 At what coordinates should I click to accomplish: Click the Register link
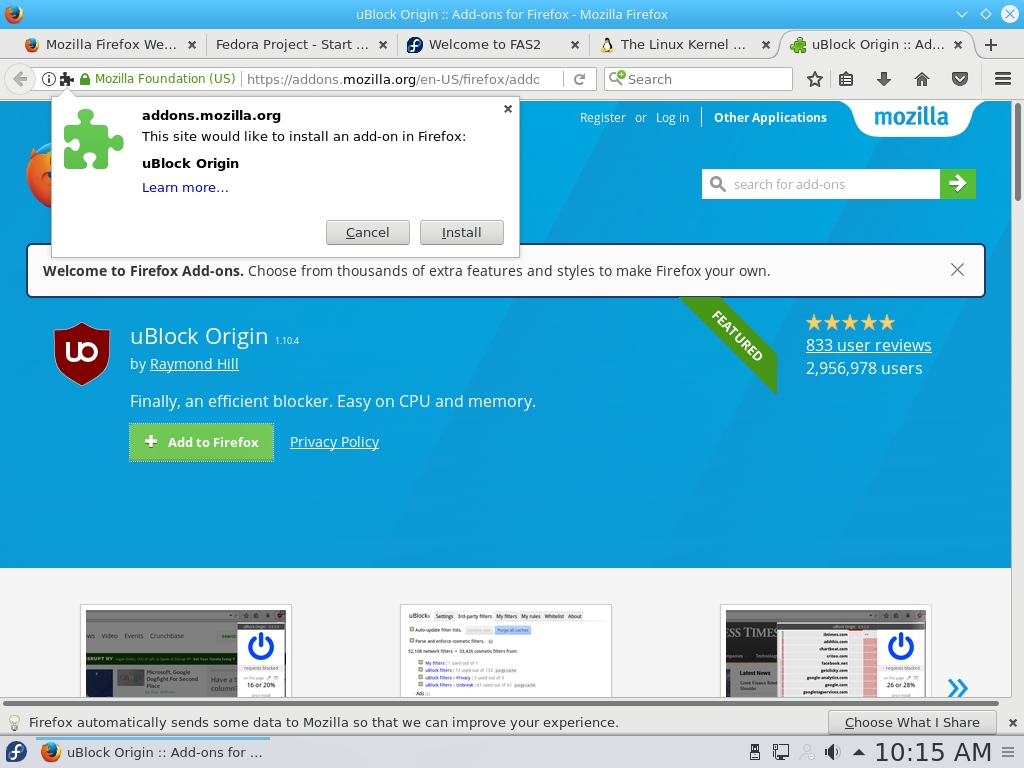[x=603, y=118]
